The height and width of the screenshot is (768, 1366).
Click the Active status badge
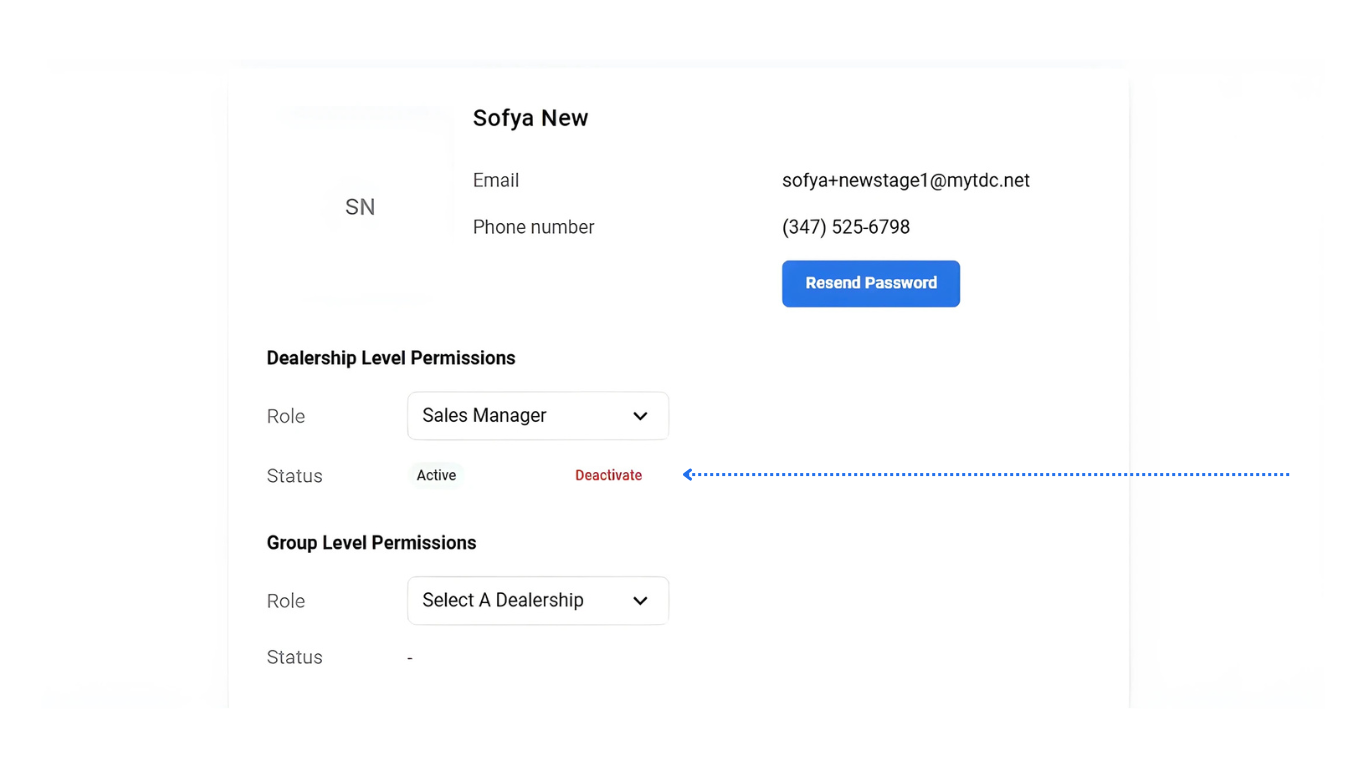click(436, 476)
